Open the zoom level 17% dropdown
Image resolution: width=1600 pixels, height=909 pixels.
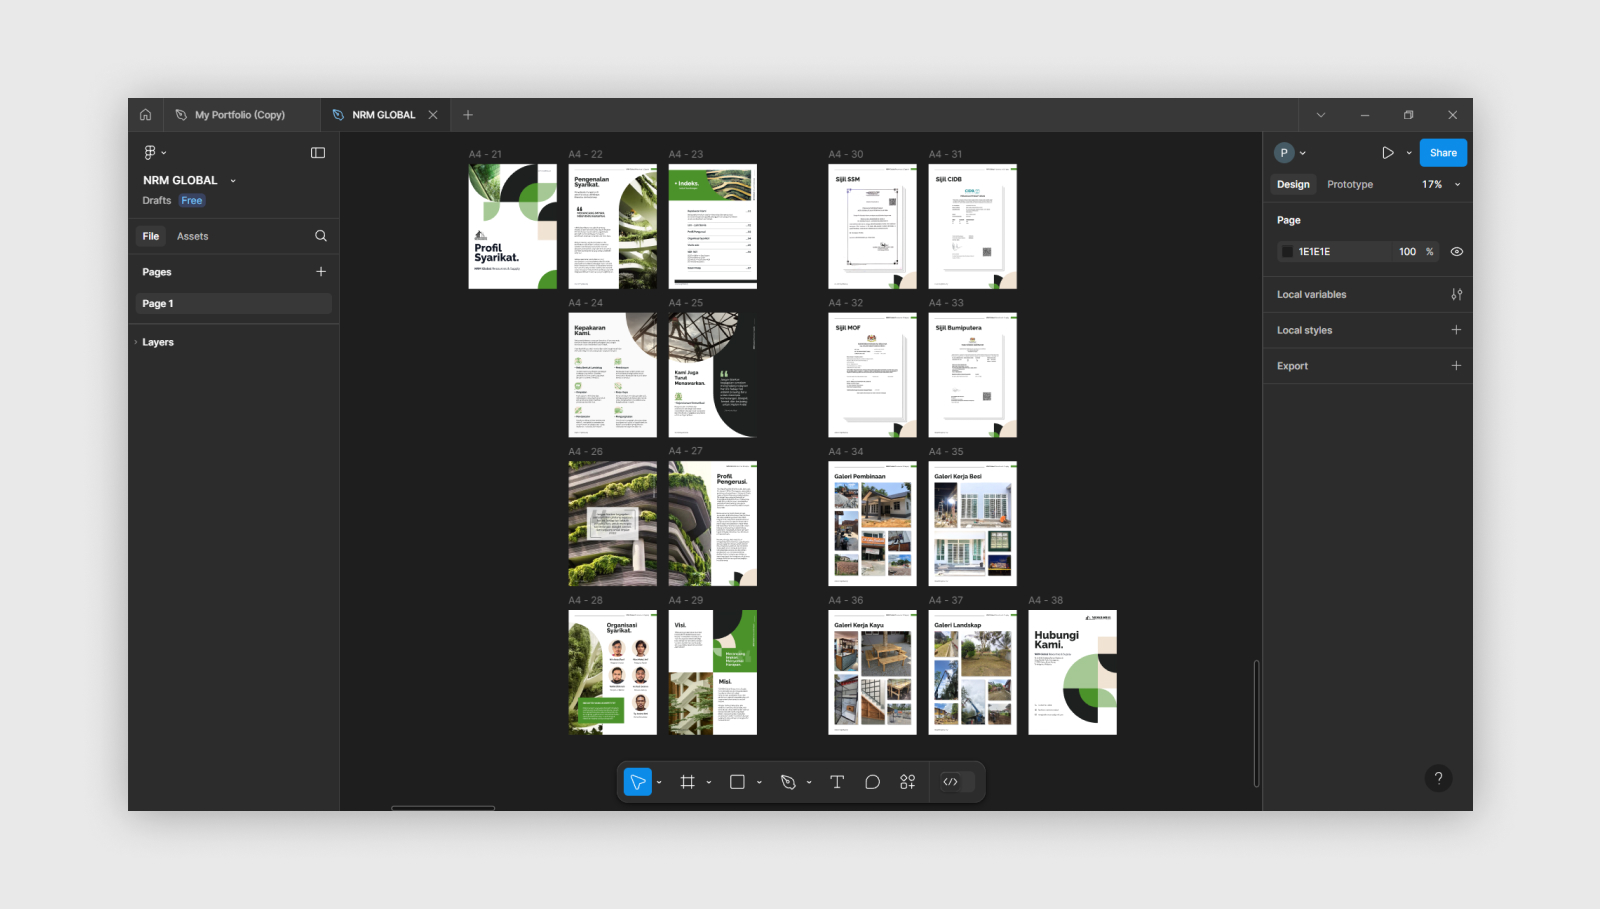pyautogui.click(x=1440, y=185)
